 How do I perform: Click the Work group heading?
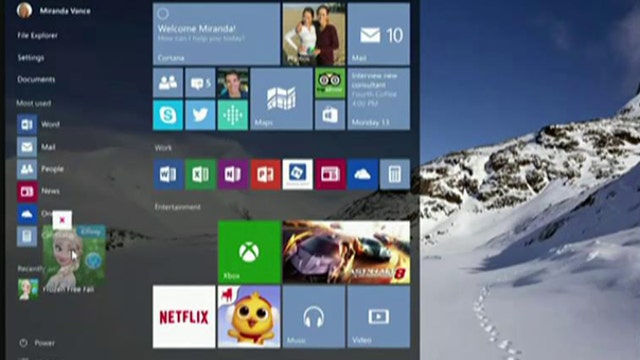tap(163, 148)
